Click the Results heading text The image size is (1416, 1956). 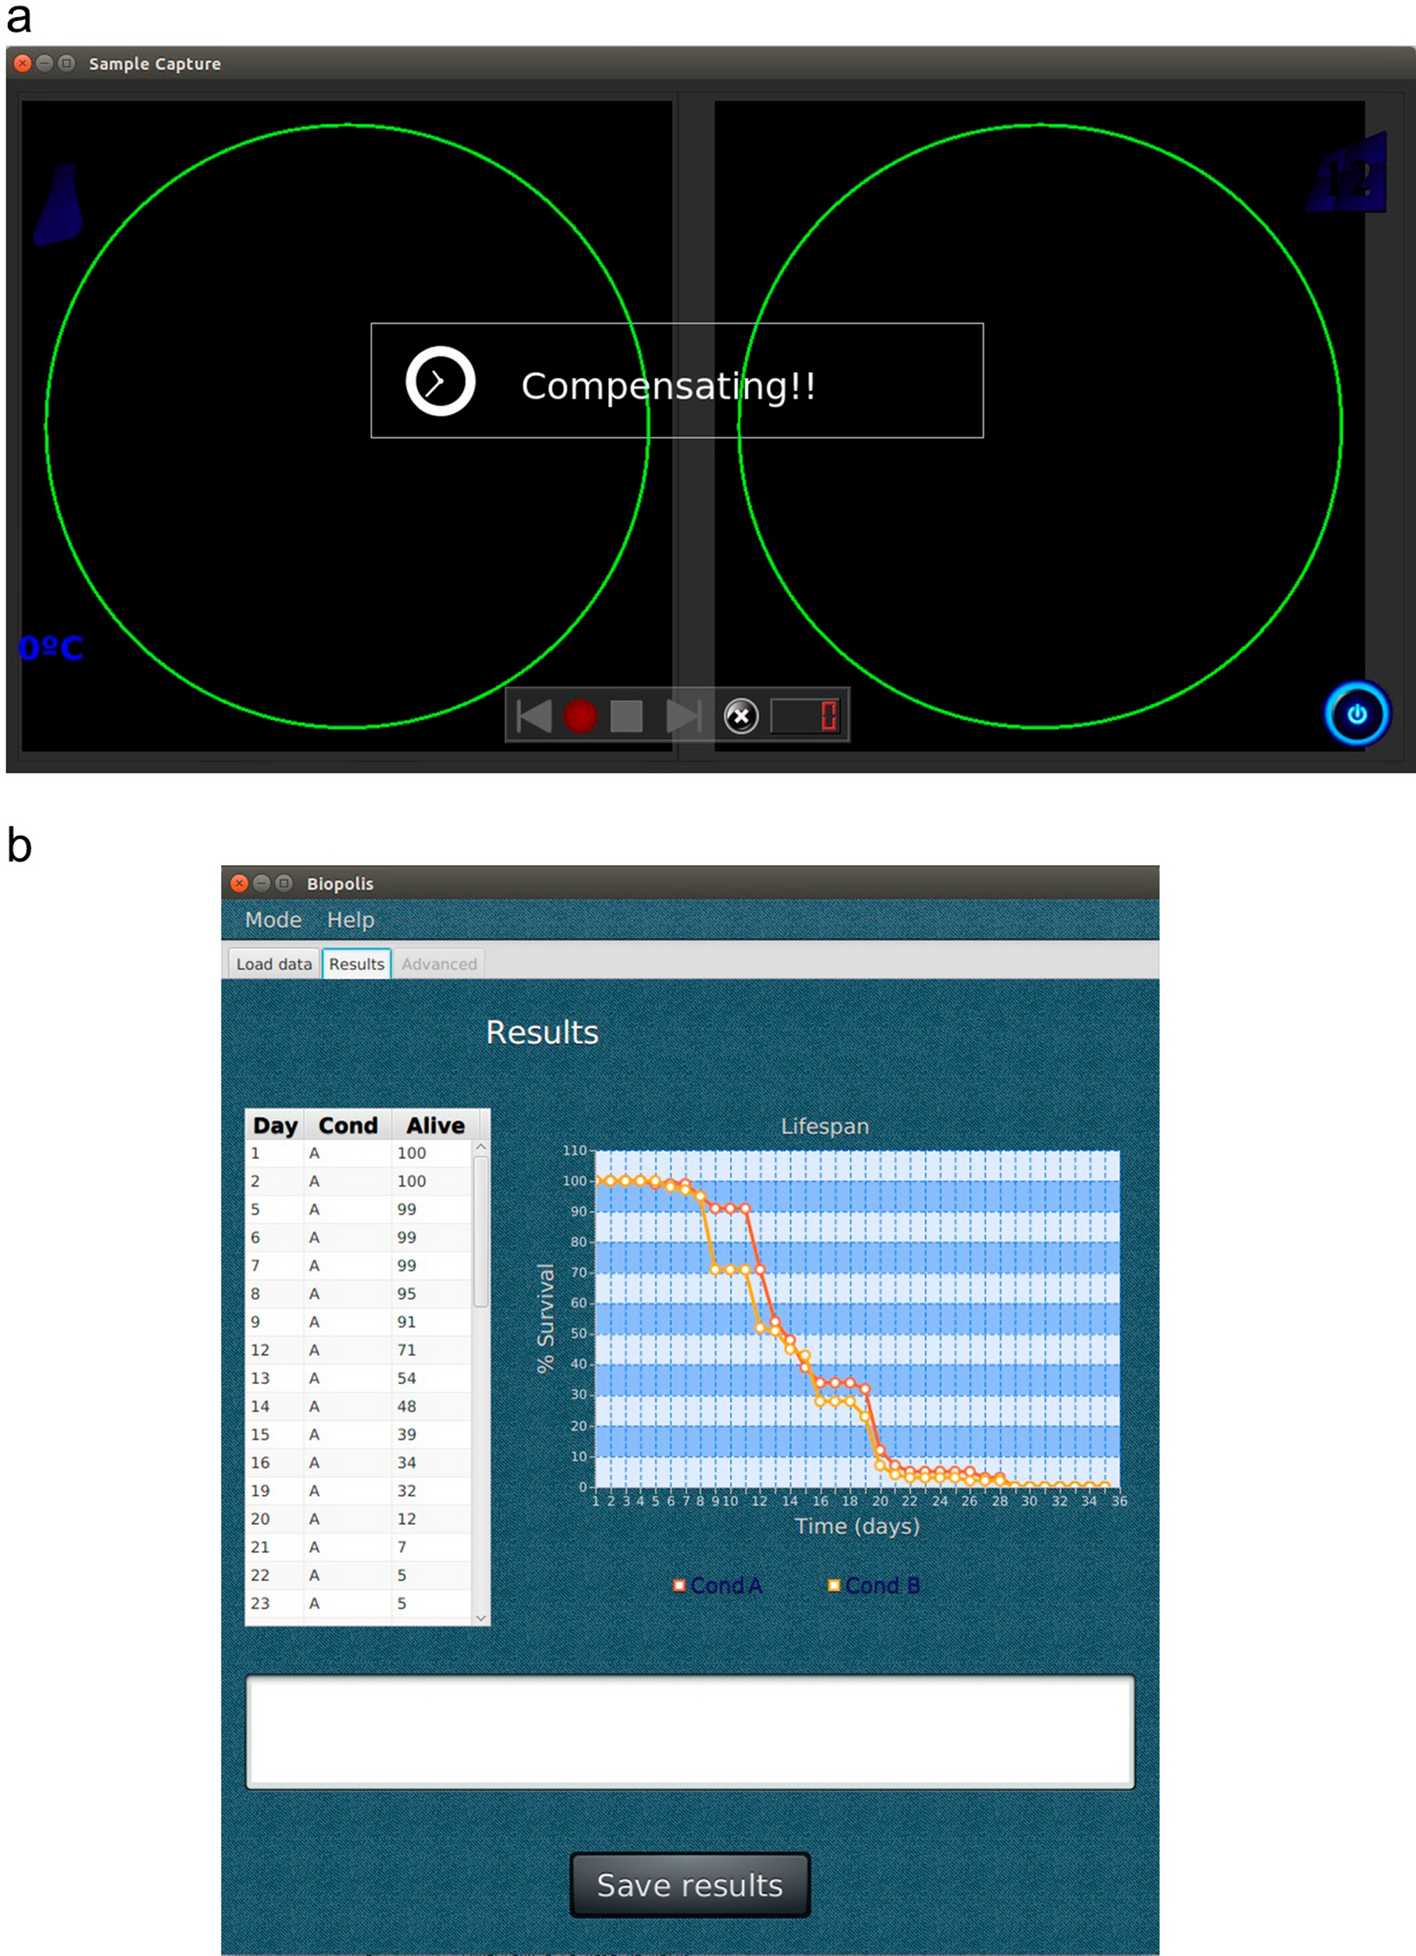542,1032
